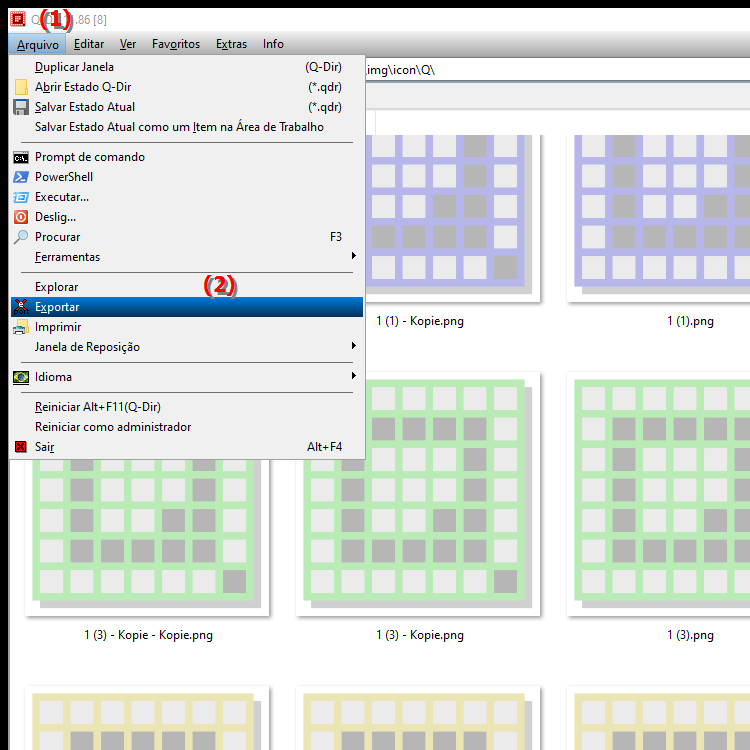Click the printer icon for Imprimir
The image size is (750, 750).
pos(21,327)
